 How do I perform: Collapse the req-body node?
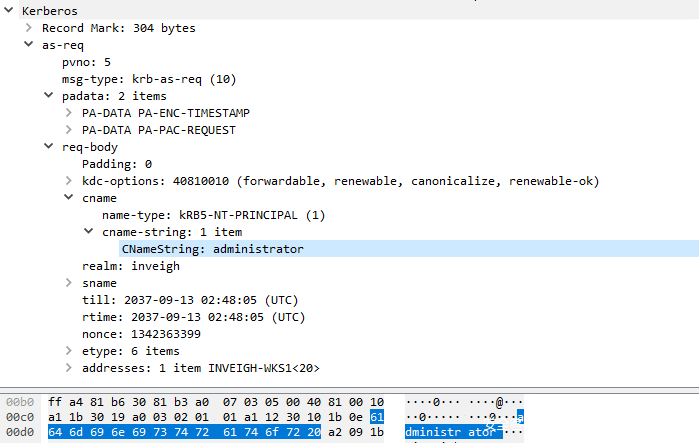coord(49,147)
